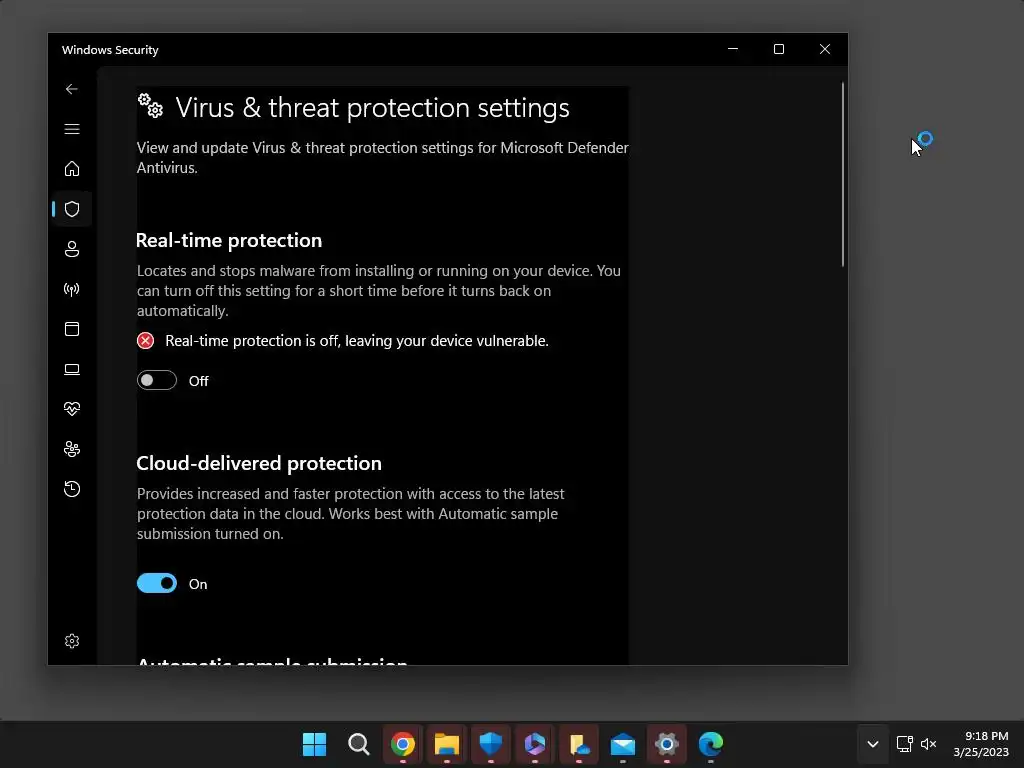This screenshot has width=1024, height=768.
Task: Open the Device security laptop icon
Action: (x=72, y=370)
